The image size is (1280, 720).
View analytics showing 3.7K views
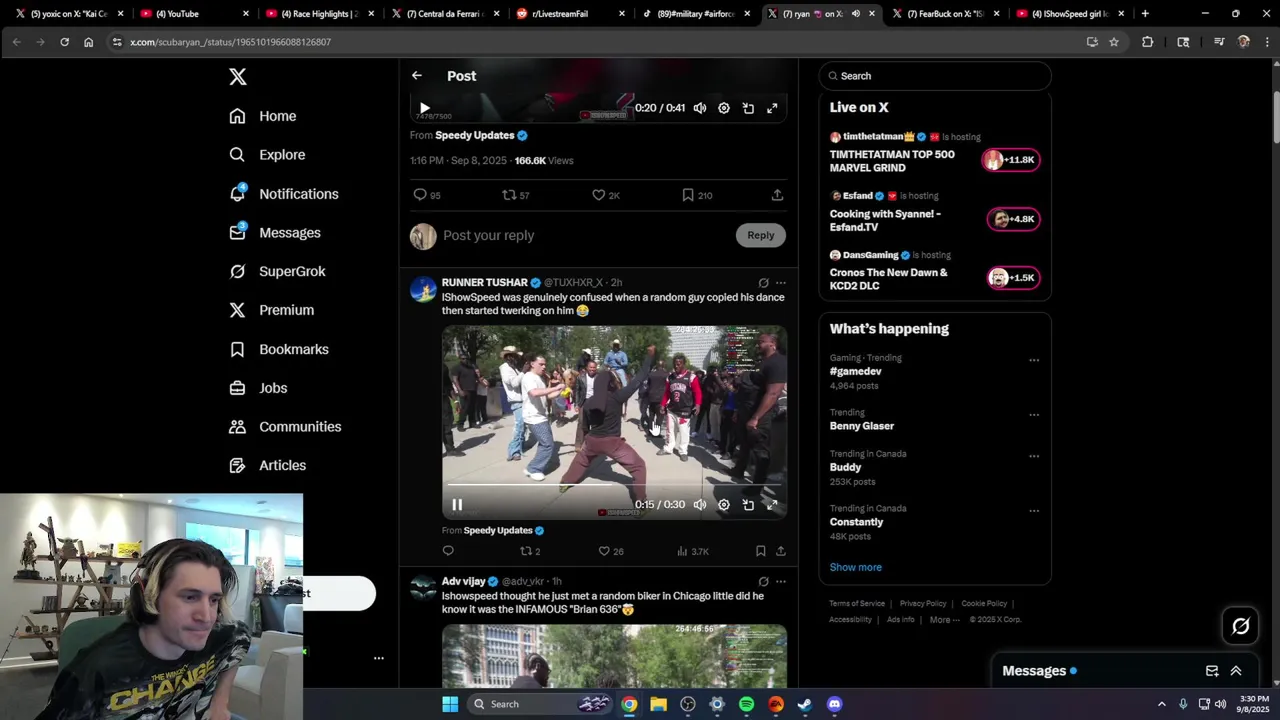(x=692, y=551)
